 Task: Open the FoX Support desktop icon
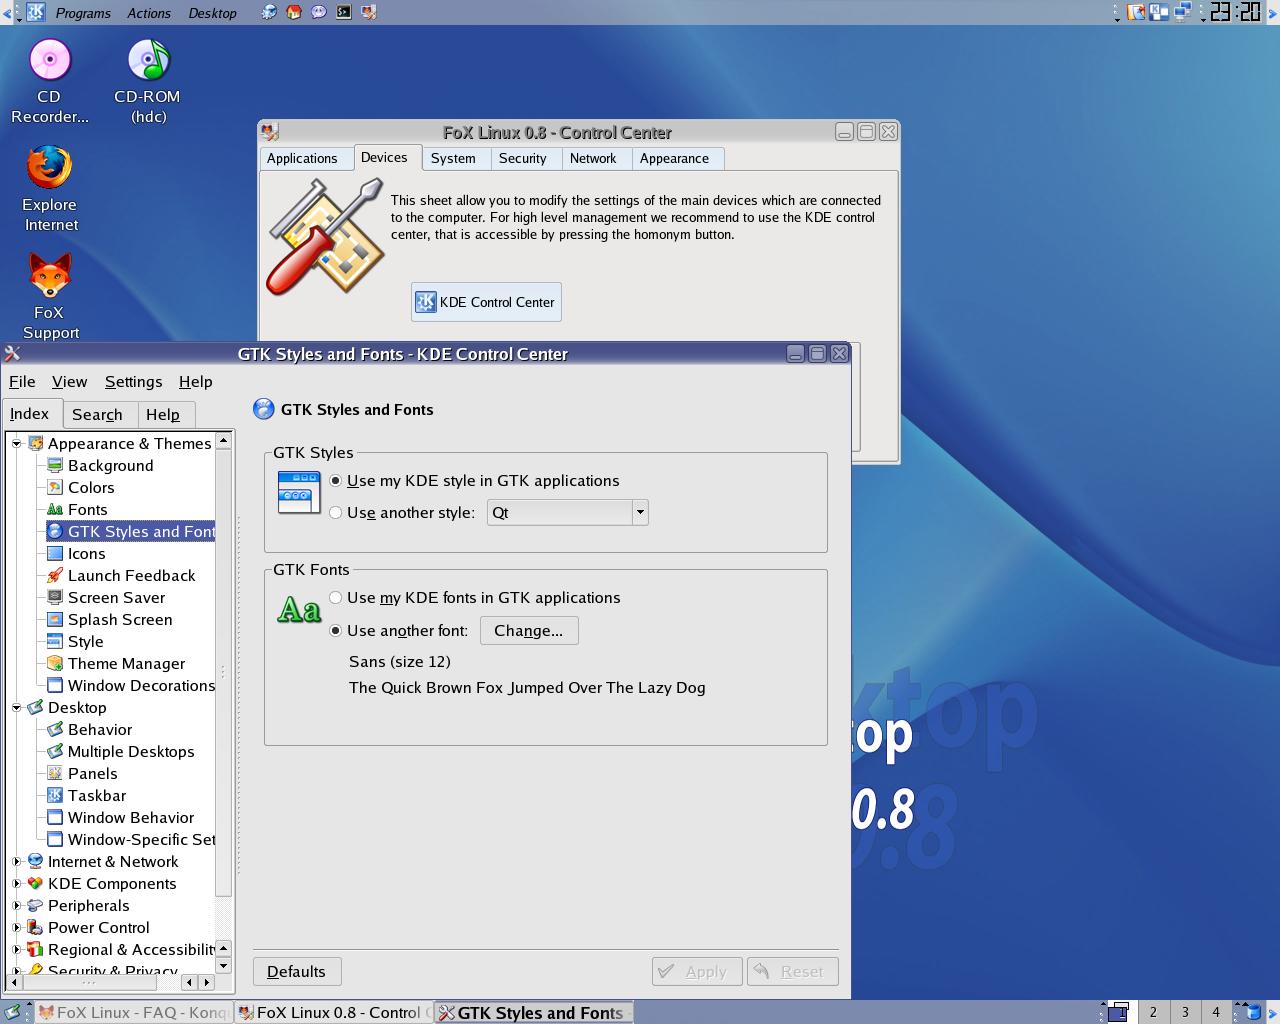[x=50, y=296]
